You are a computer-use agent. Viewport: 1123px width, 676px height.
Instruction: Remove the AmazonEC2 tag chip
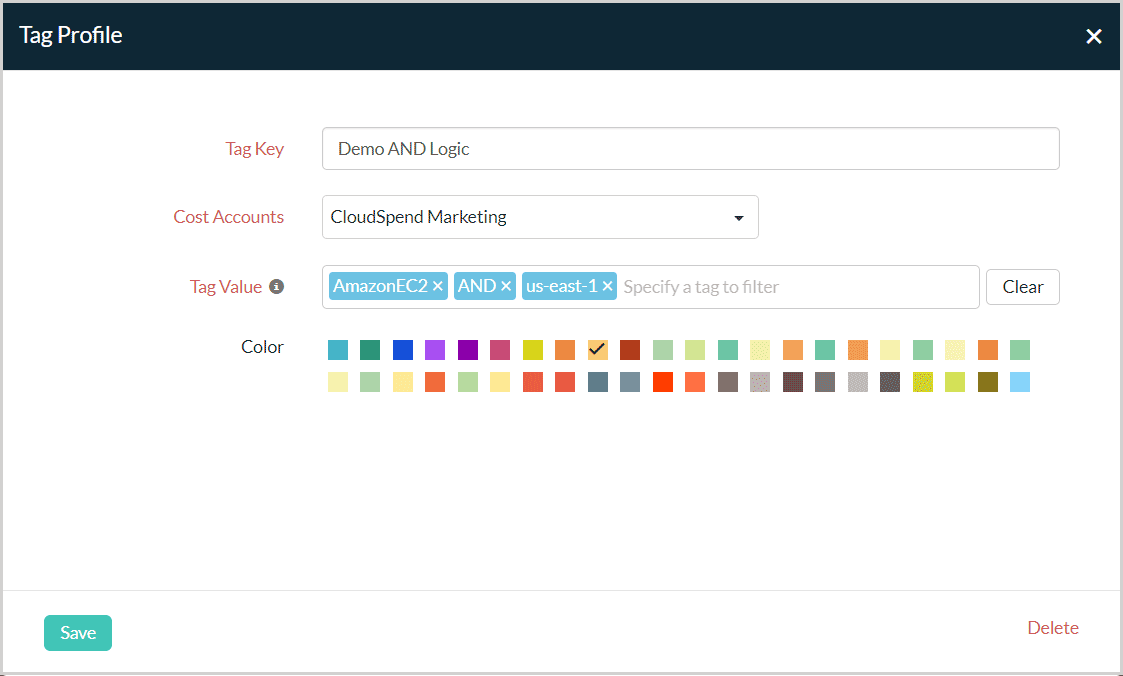coord(438,287)
